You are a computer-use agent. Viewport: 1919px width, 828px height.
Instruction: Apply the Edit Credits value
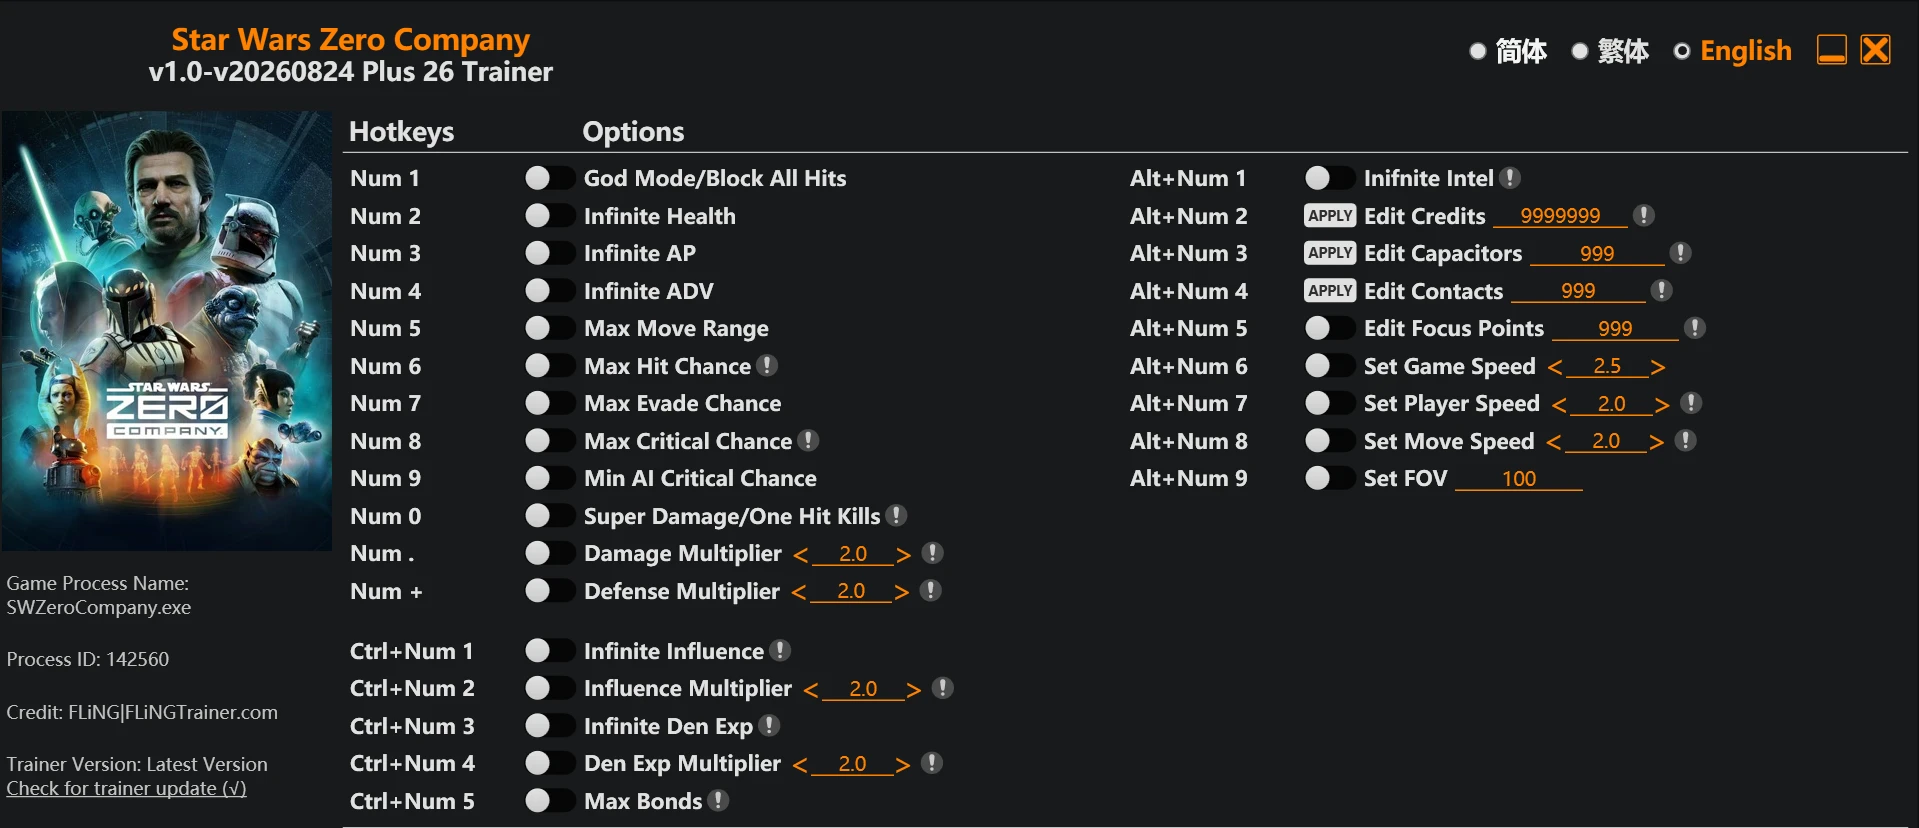(x=1330, y=215)
